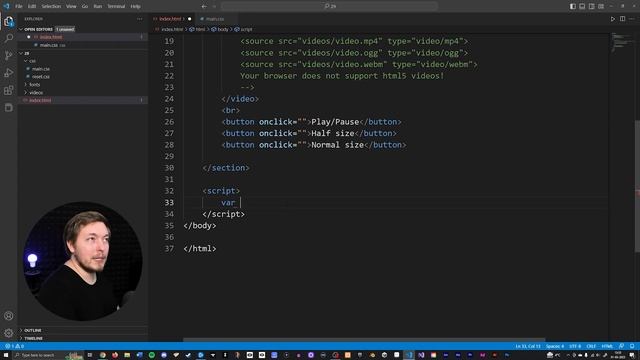Change encoding via UTF-8 status item
Screen dimensions: 640x360
coord(575,346)
